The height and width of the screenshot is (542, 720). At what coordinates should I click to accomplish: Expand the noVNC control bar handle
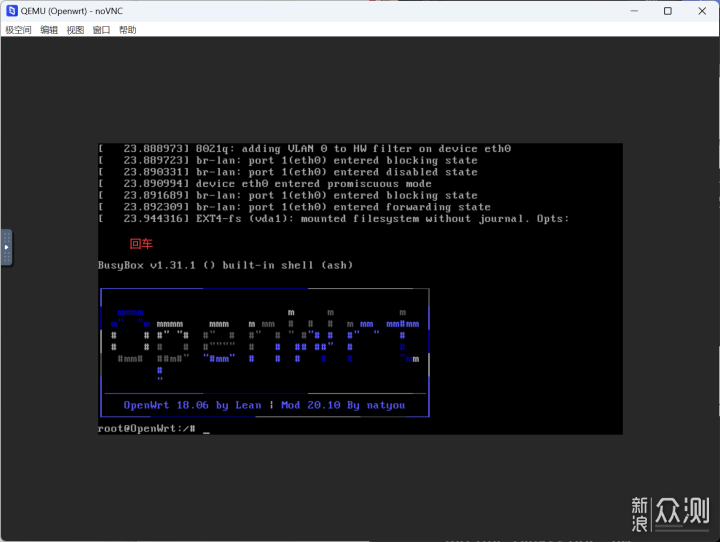pyautogui.click(x=6, y=247)
